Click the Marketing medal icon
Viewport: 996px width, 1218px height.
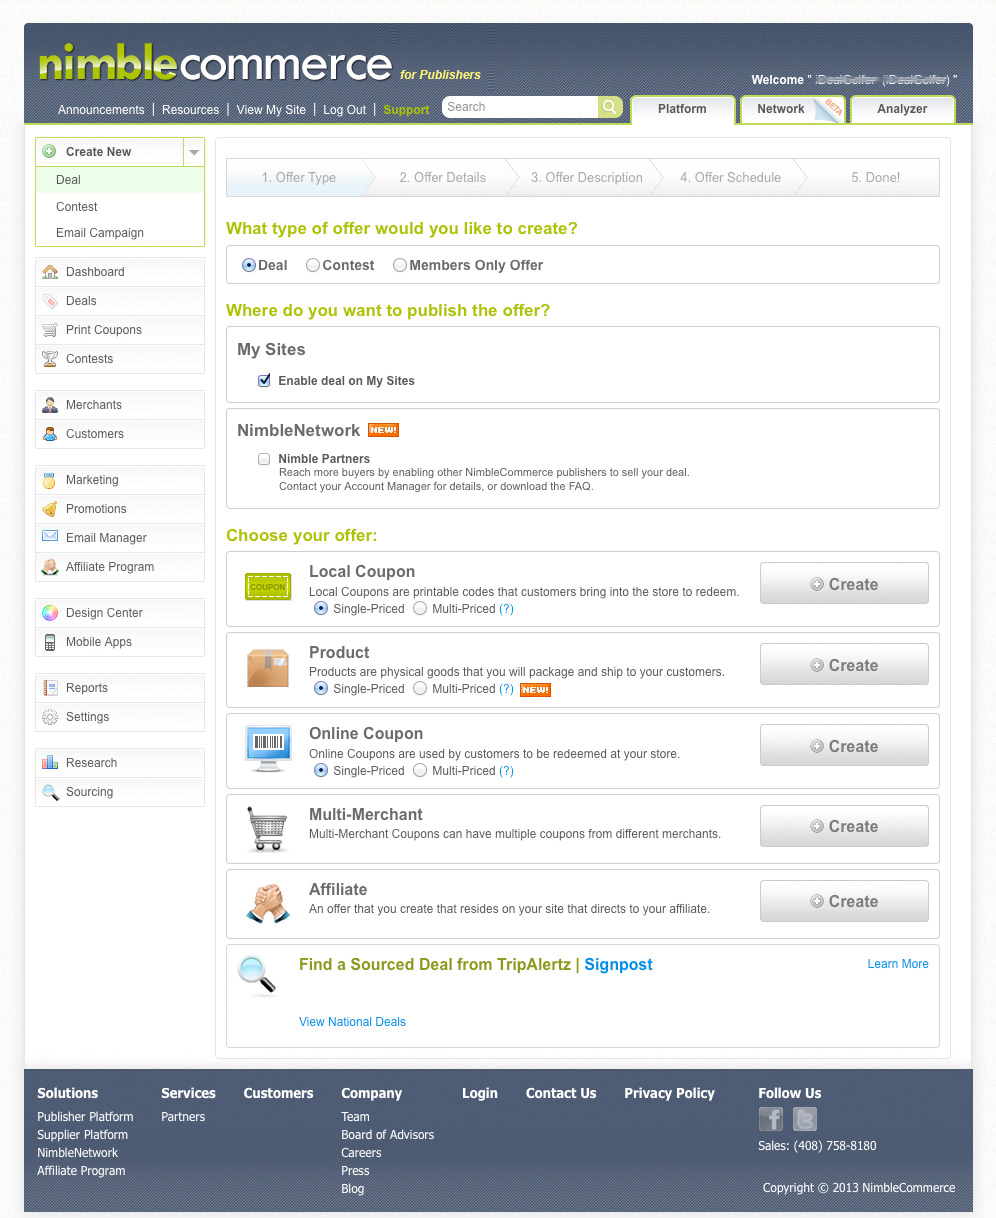50,480
